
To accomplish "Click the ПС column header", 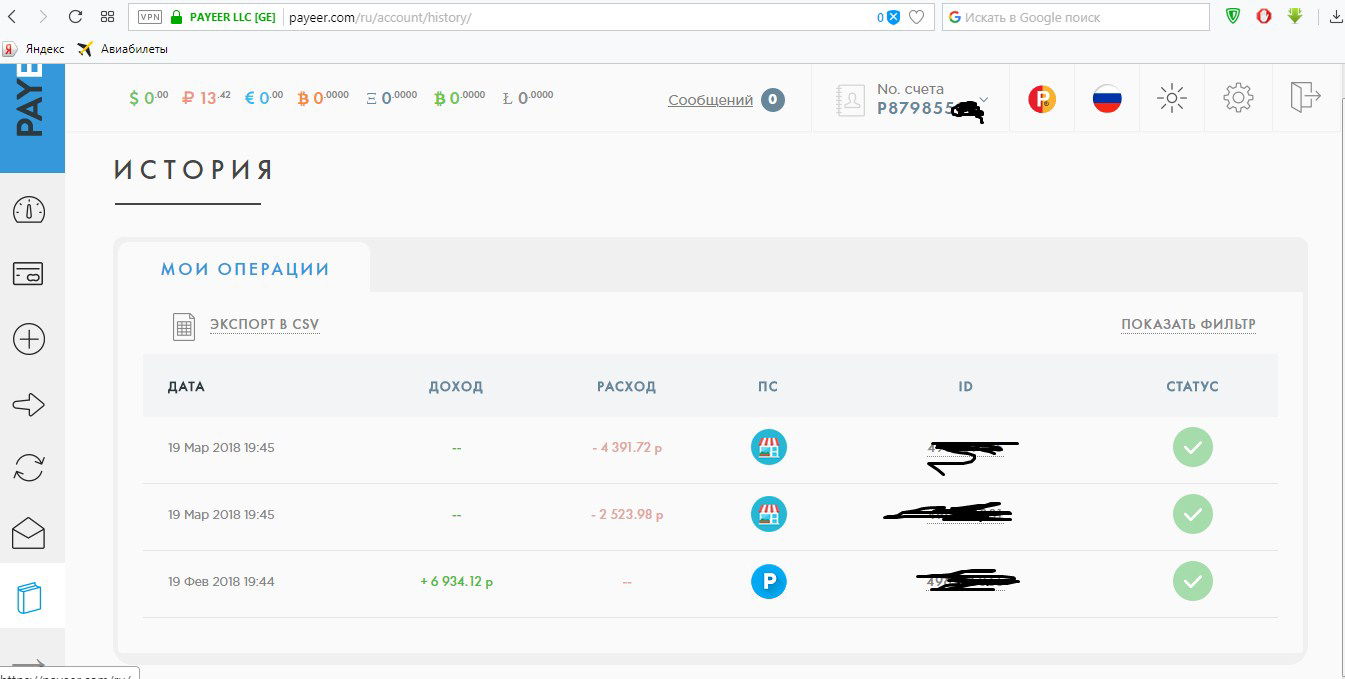I will point(768,386).
